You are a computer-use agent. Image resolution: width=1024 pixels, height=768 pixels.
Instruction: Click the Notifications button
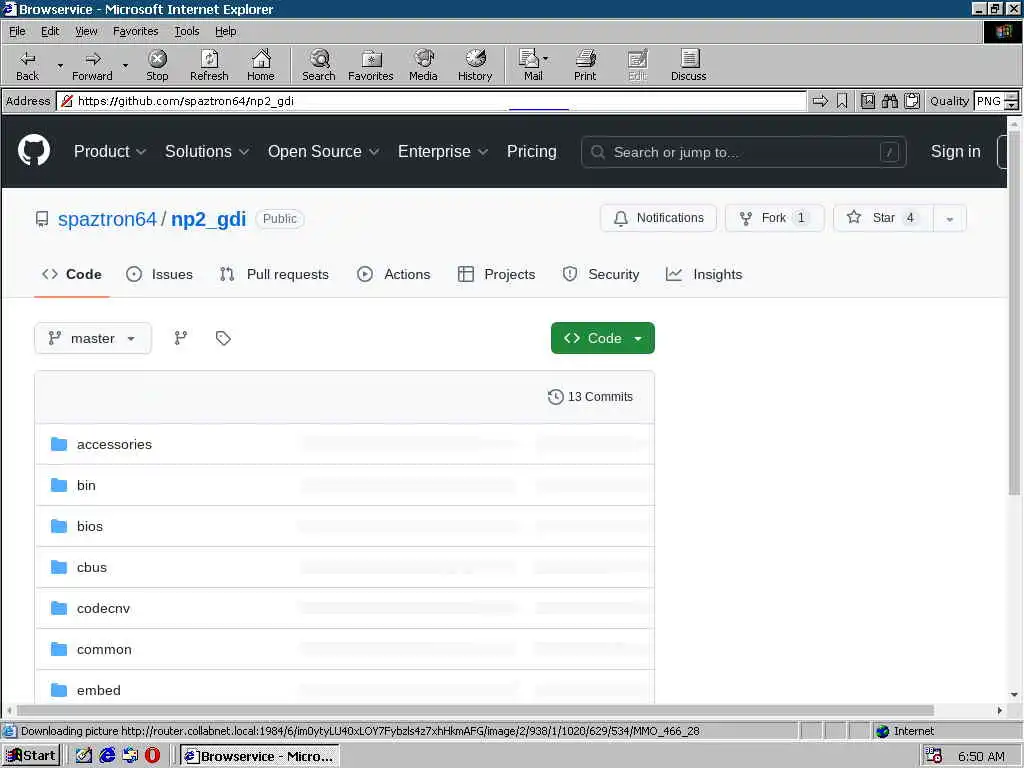[658, 218]
